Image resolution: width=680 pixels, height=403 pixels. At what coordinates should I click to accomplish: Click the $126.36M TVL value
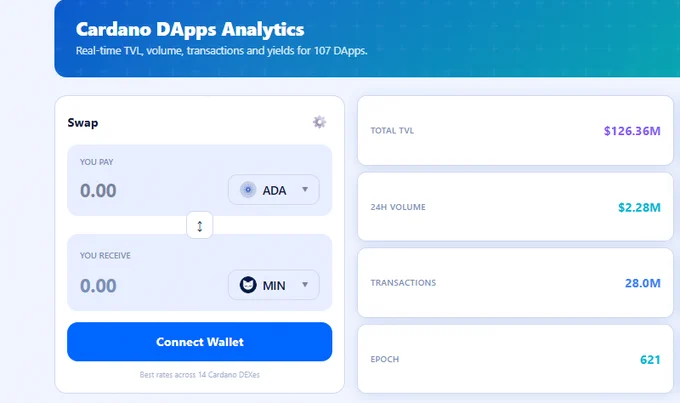[x=632, y=131]
